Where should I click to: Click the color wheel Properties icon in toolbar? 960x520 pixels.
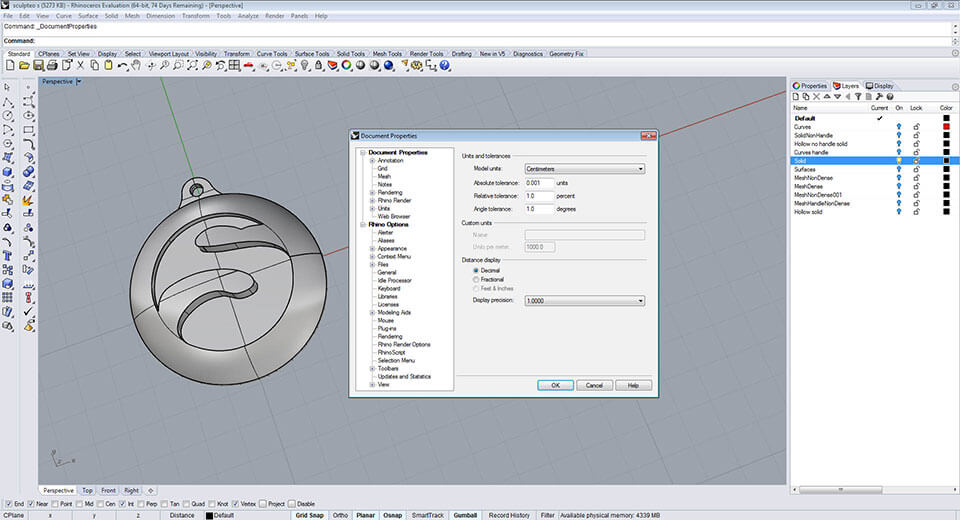(347, 65)
